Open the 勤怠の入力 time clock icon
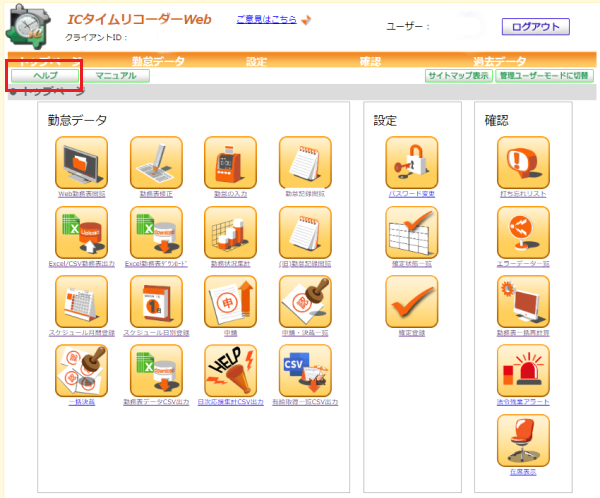The width and height of the screenshot is (600, 498). point(230,163)
